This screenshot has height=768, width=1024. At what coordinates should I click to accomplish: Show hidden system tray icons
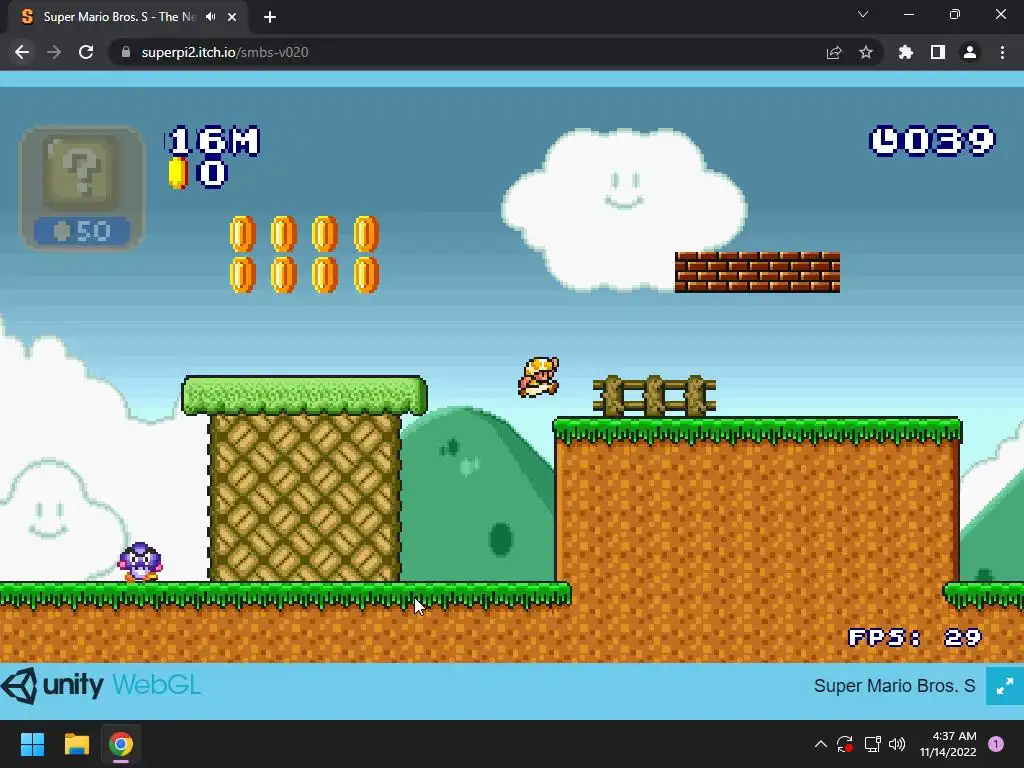click(x=821, y=744)
